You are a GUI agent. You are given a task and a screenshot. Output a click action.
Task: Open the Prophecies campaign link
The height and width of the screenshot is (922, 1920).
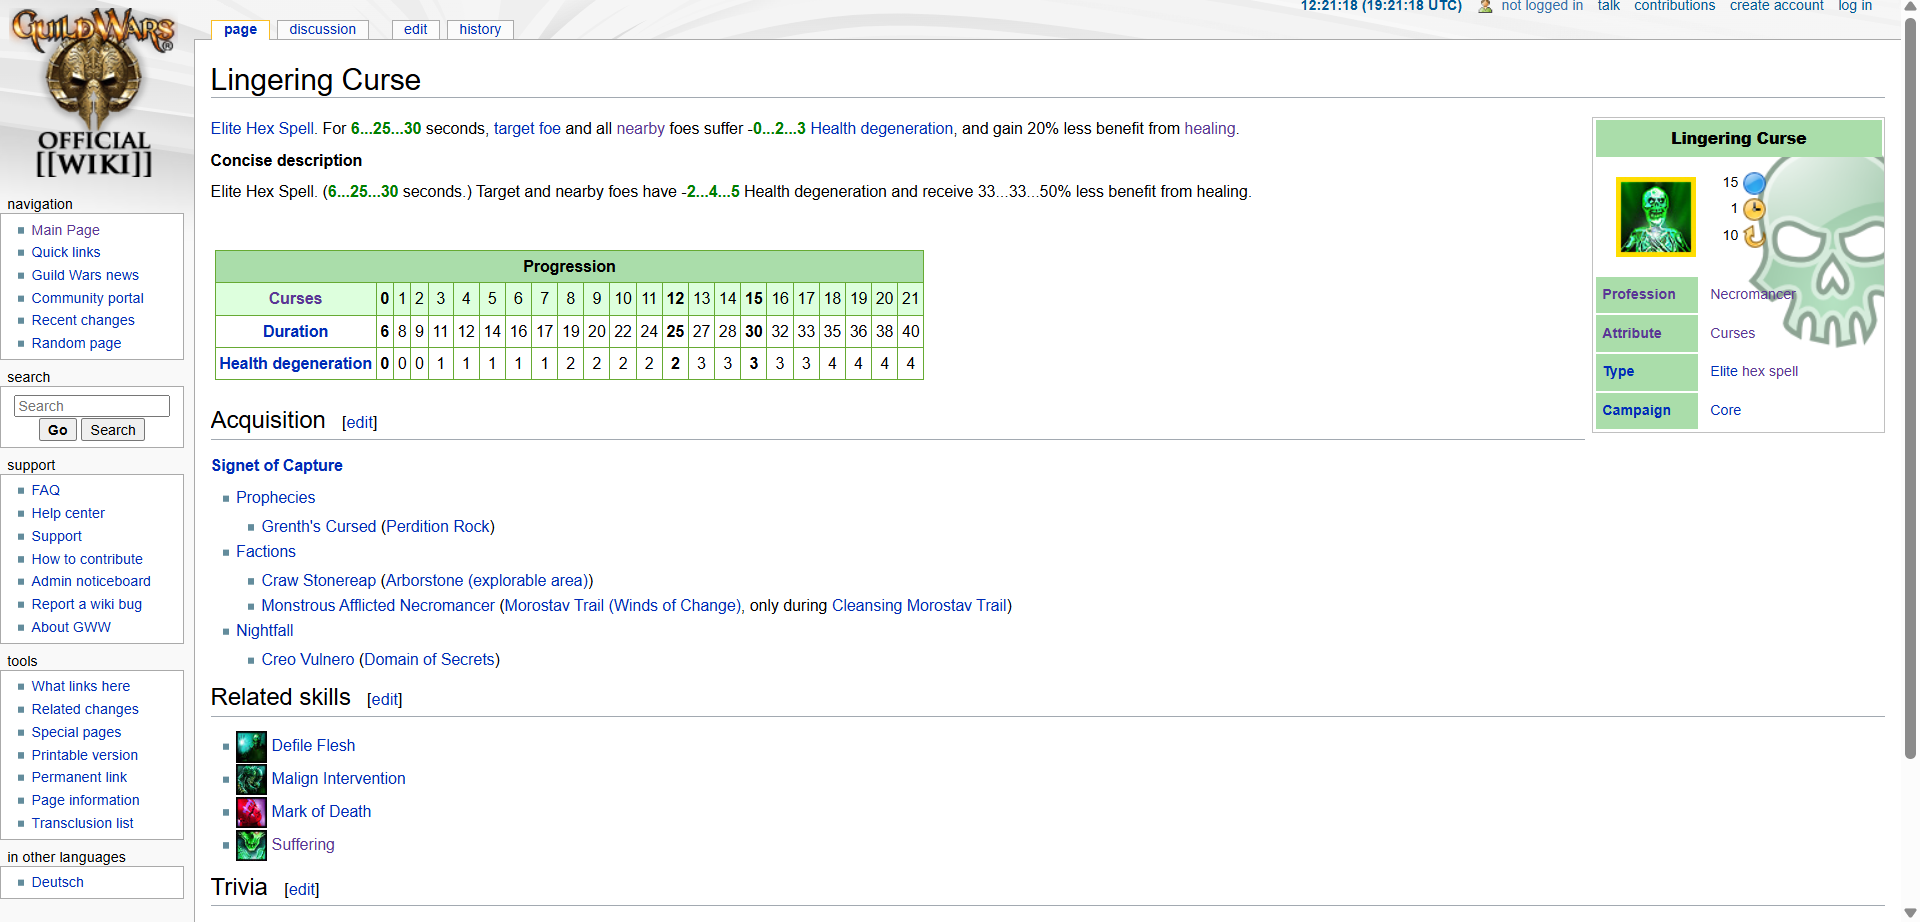[x=275, y=498]
